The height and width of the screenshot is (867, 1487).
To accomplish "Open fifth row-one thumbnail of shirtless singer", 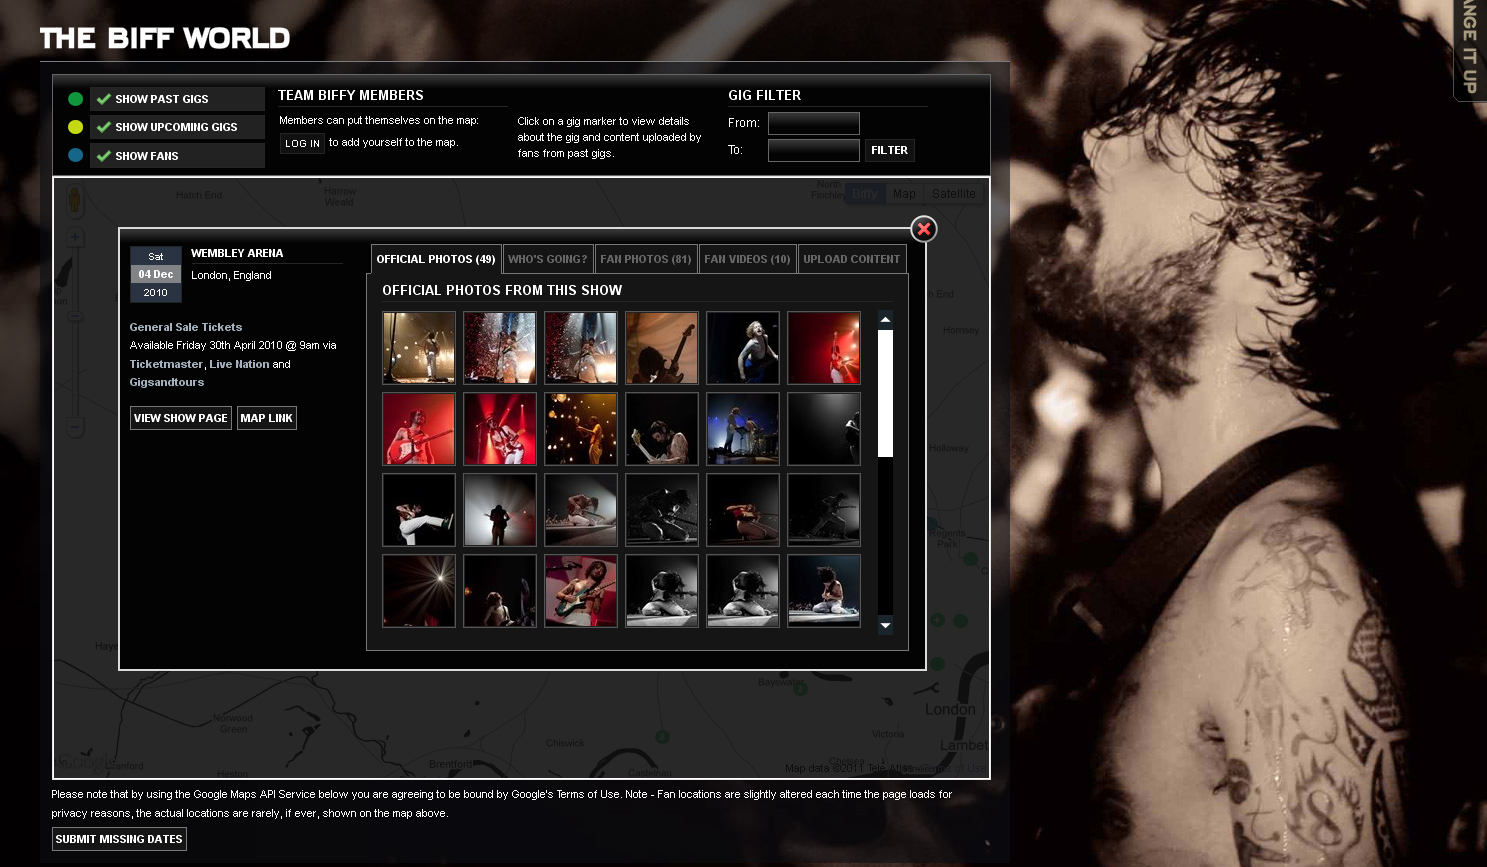I will [x=743, y=348].
